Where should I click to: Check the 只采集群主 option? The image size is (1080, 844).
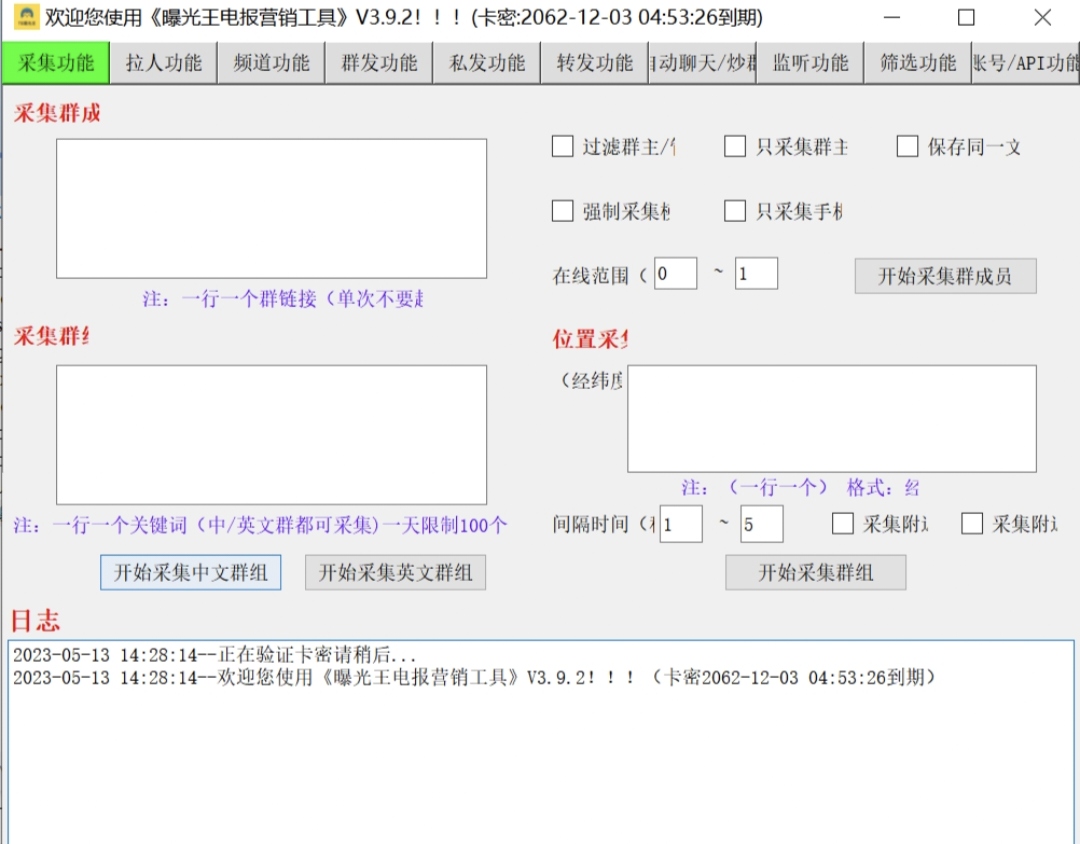coord(734,146)
